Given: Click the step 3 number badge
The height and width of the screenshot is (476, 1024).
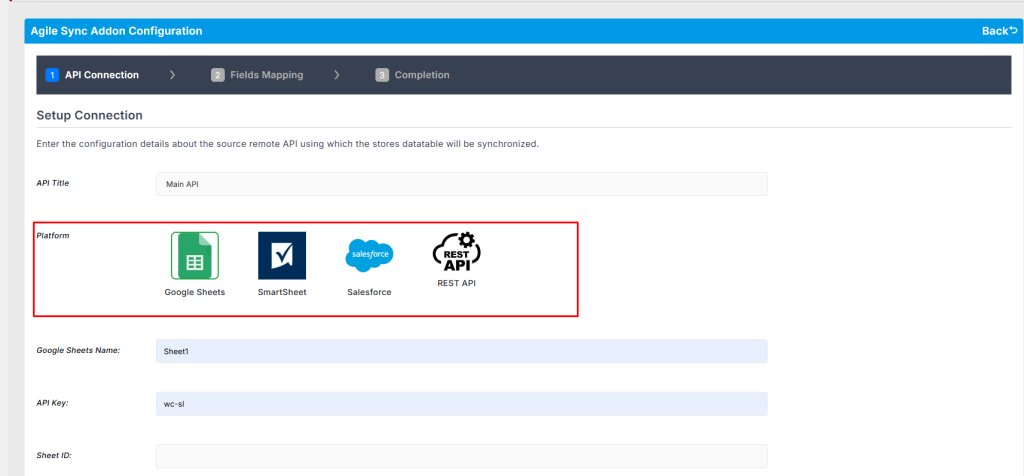Looking at the screenshot, I should [x=381, y=75].
